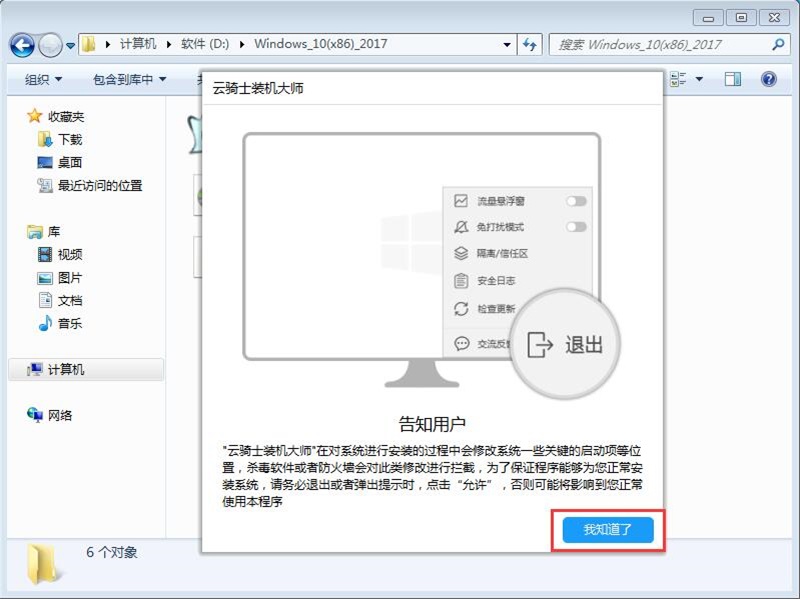This screenshot has height=599, width=800.
Task: Open the 组织 menu
Action: pyautogui.click(x=43, y=79)
